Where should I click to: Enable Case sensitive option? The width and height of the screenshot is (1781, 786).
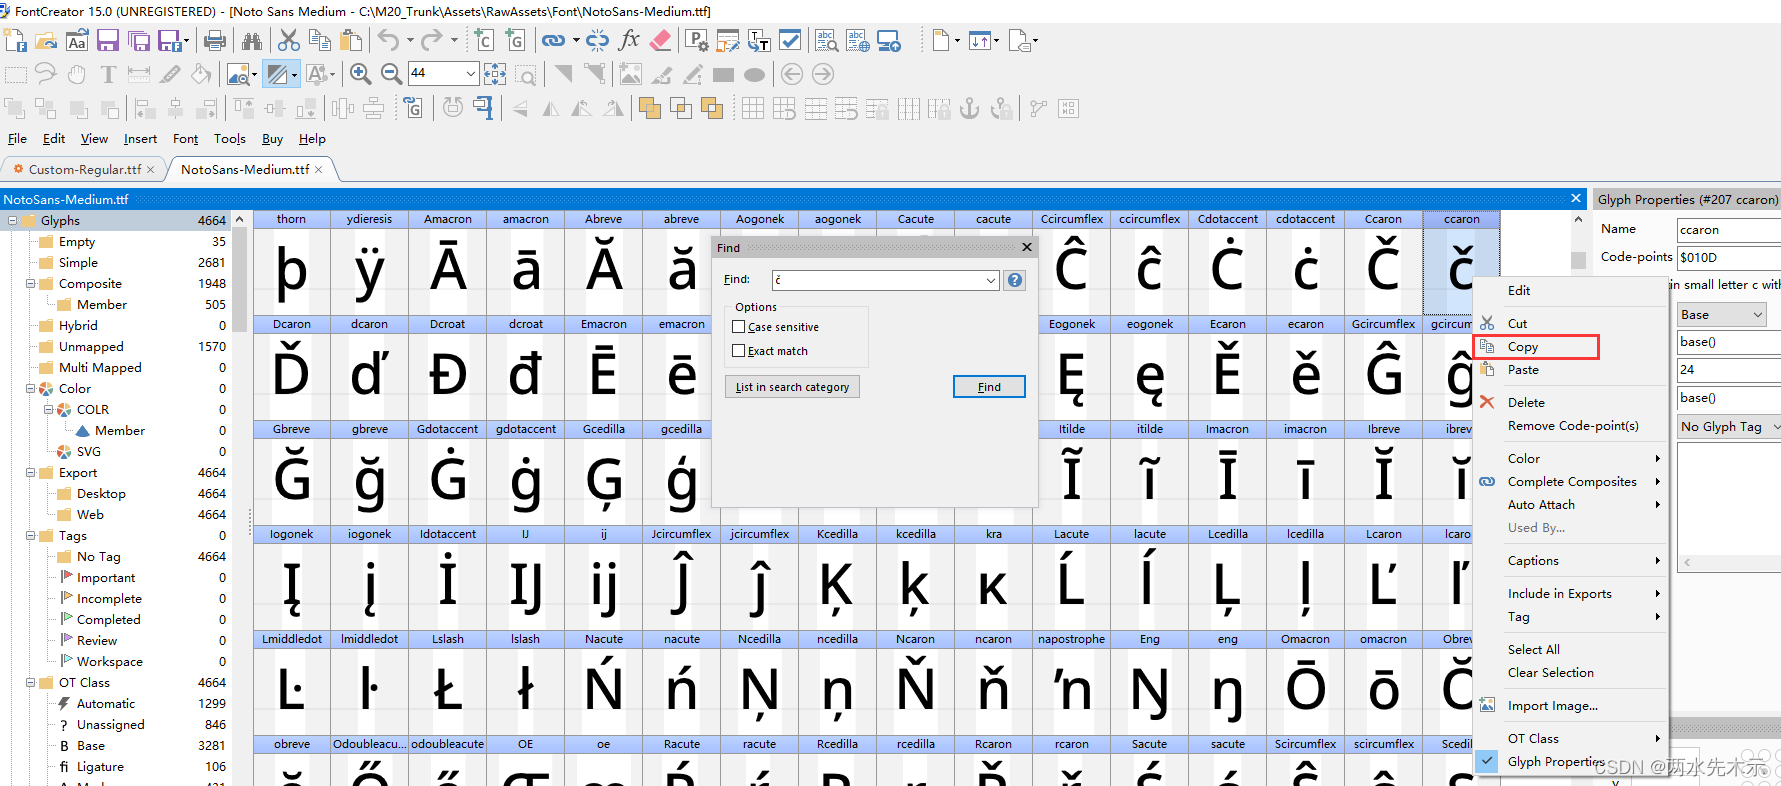738,327
